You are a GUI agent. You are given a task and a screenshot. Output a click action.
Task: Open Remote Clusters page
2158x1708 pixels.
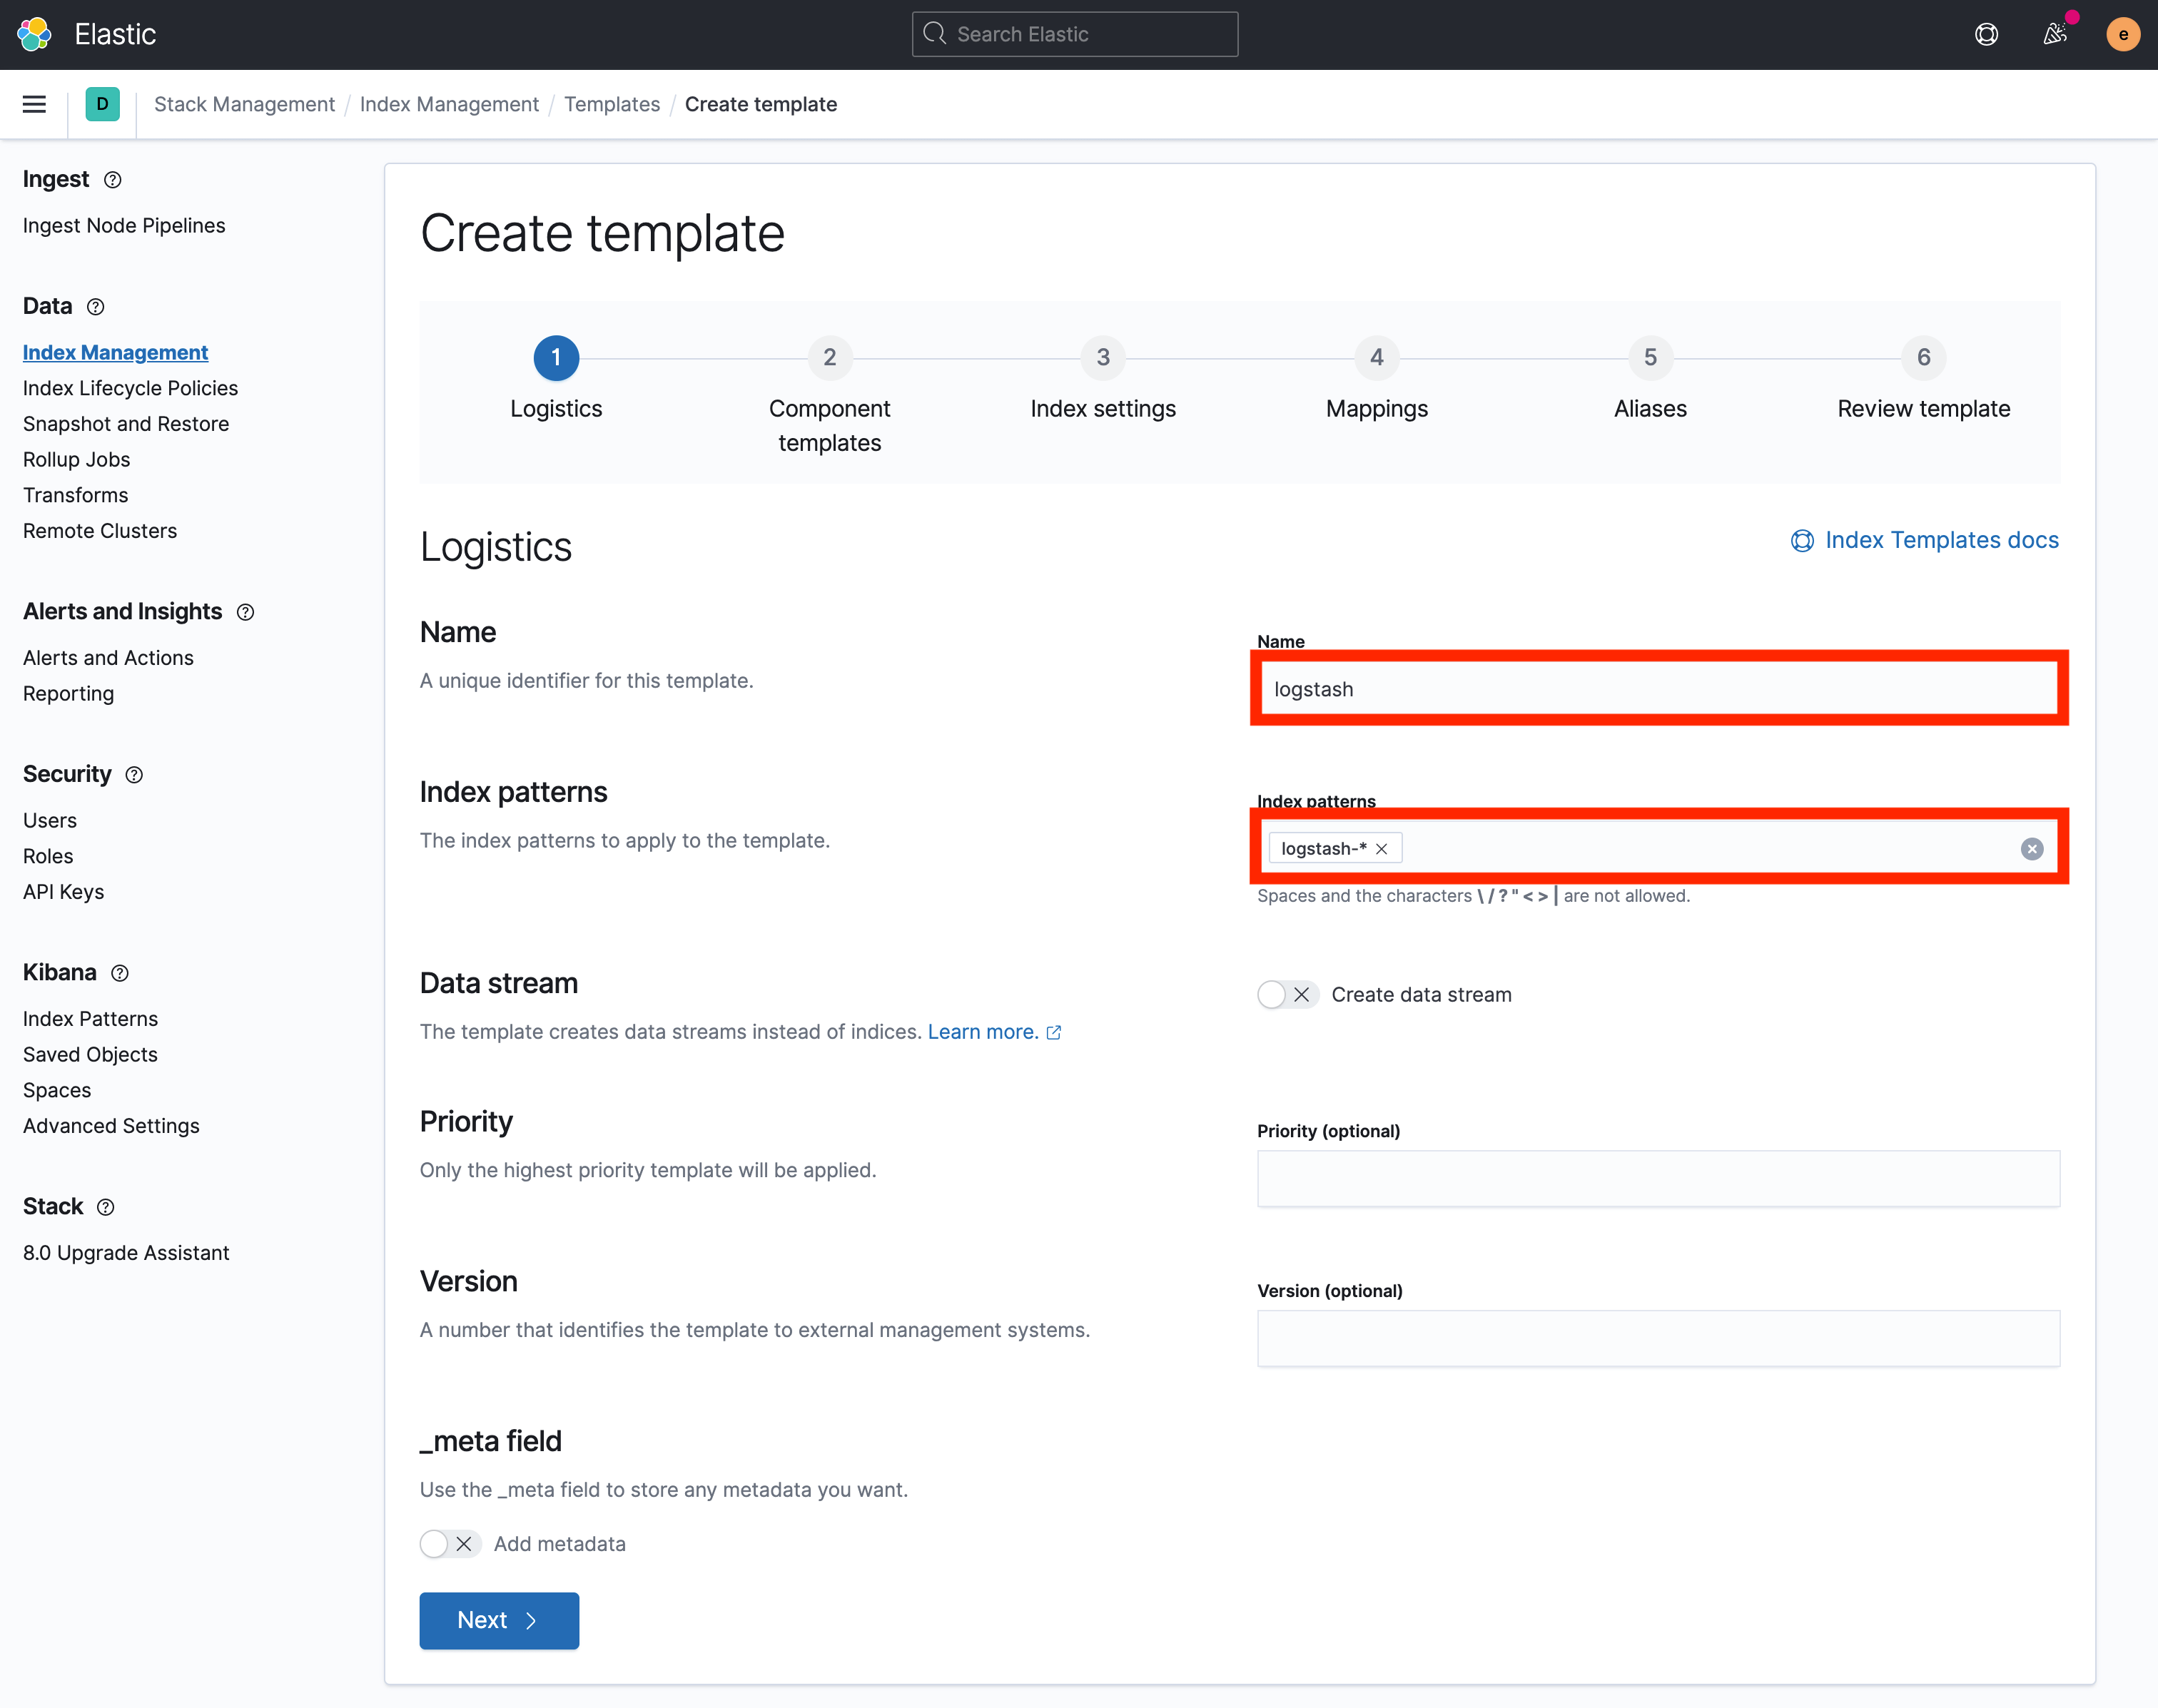click(x=100, y=531)
